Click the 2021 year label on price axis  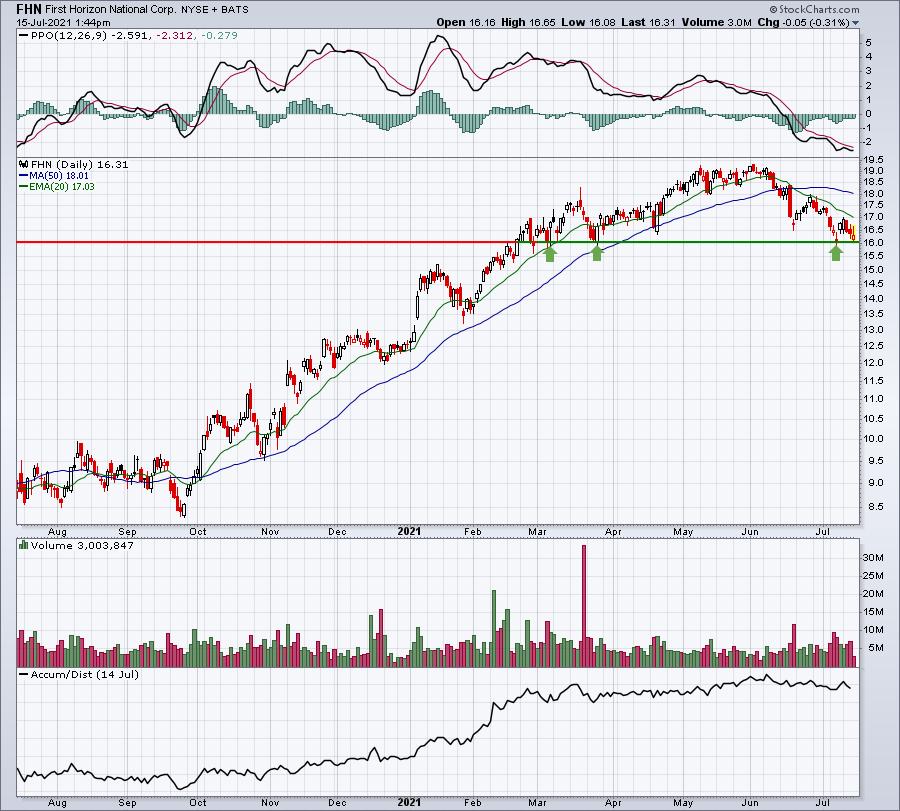(409, 531)
